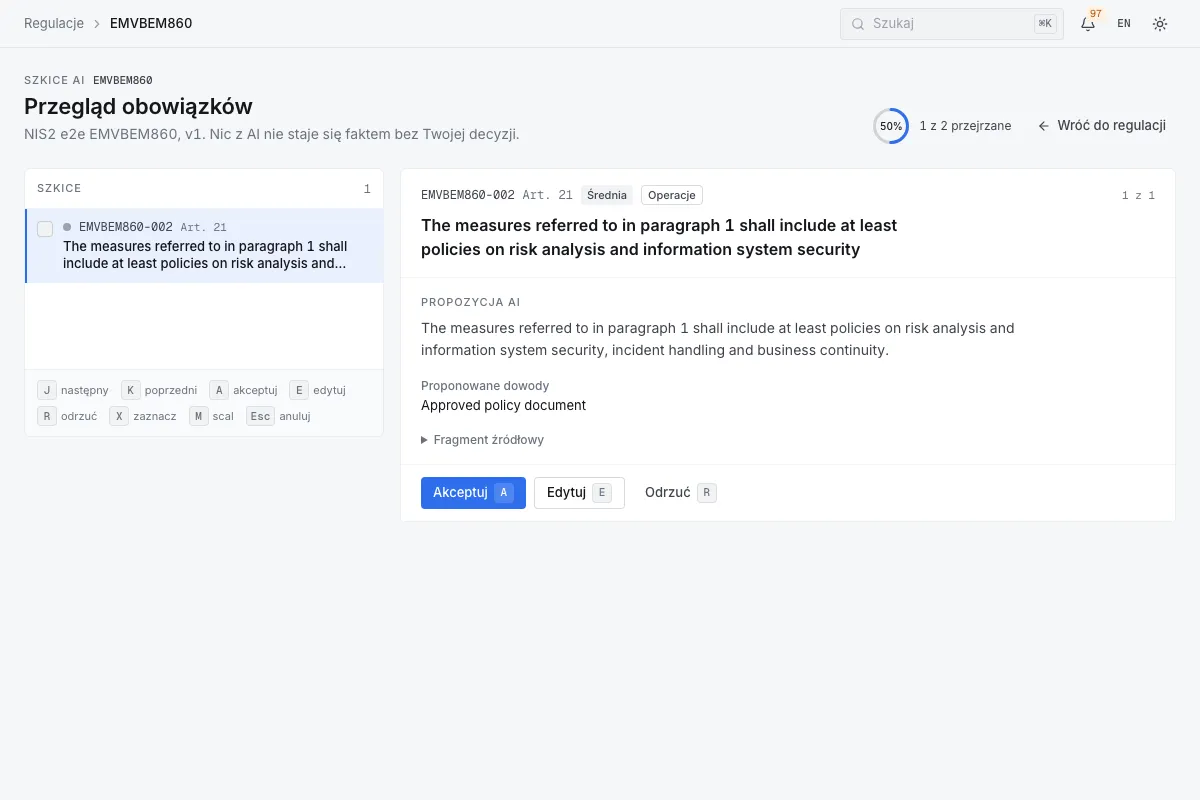
Task: Click the J następny shortcut key
Action: click(47, 390)
